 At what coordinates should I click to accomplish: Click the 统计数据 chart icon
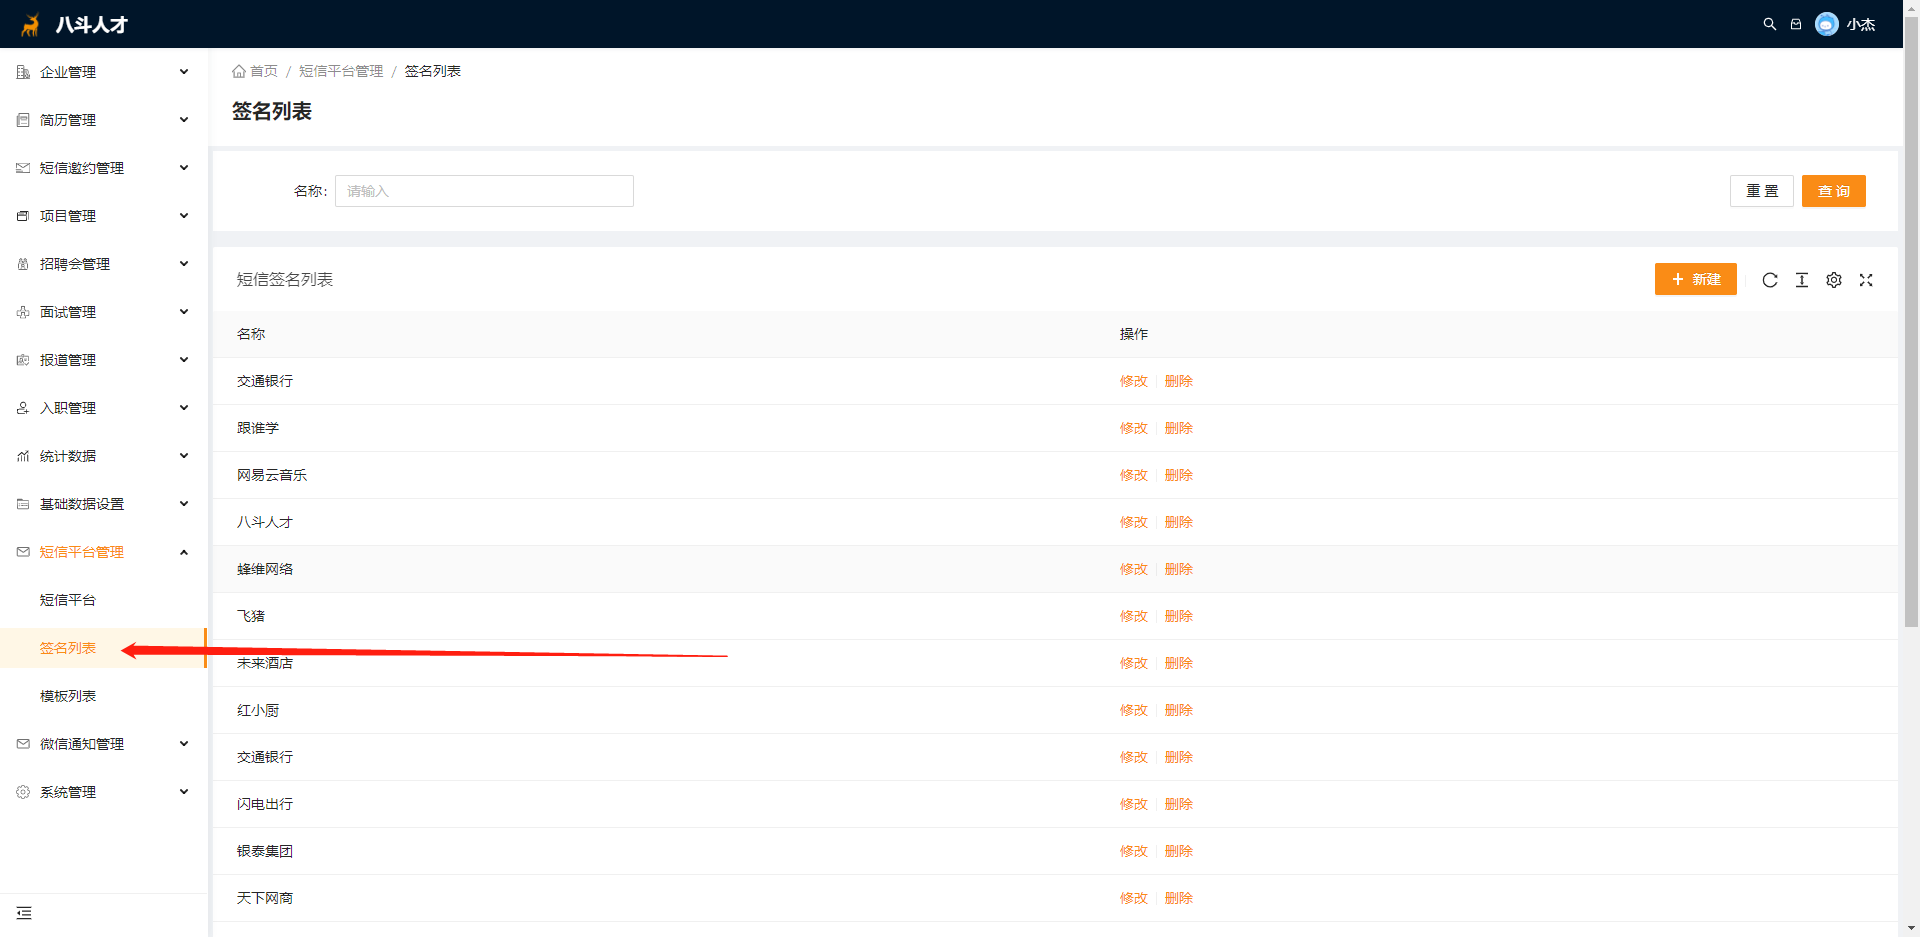[x=23, y=456]
